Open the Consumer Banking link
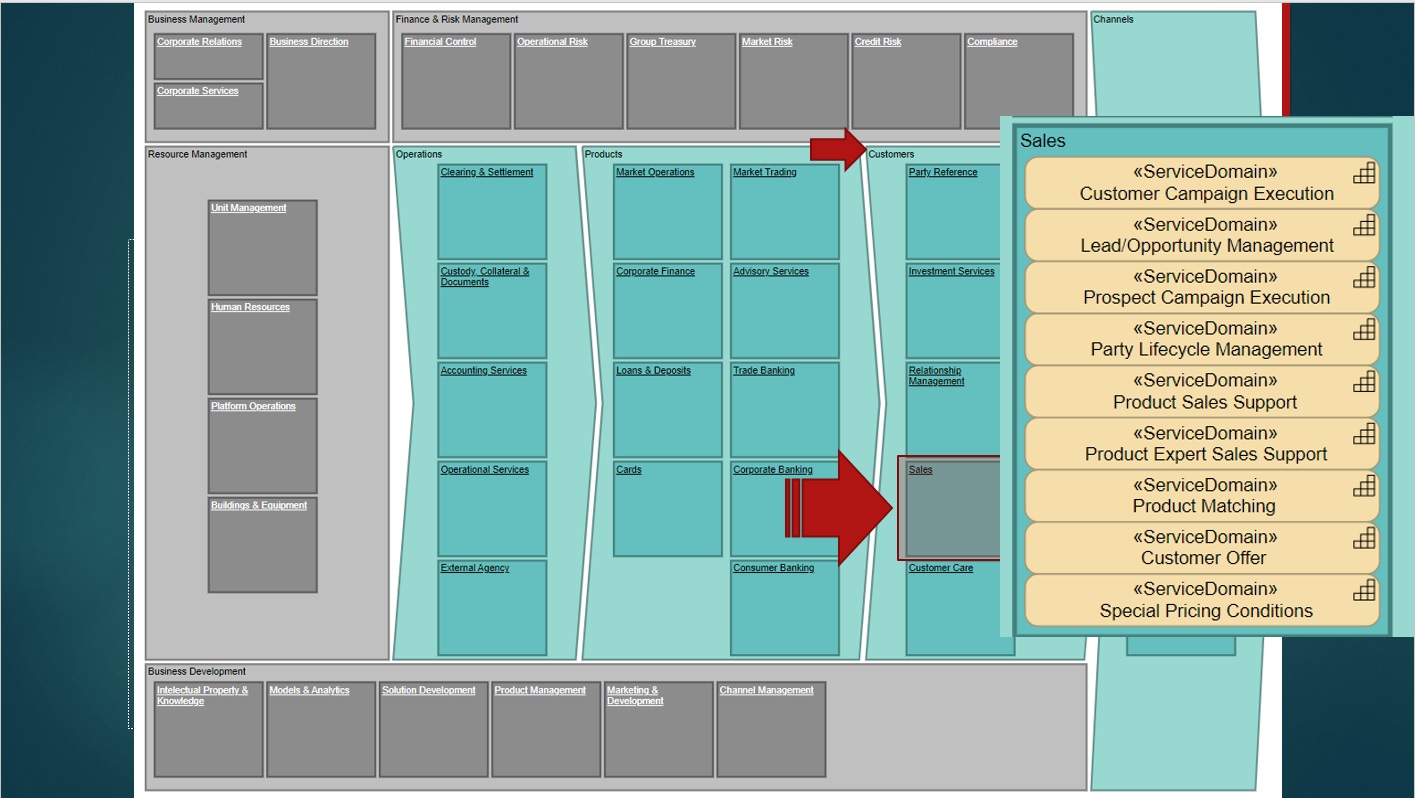 [773, 568]
